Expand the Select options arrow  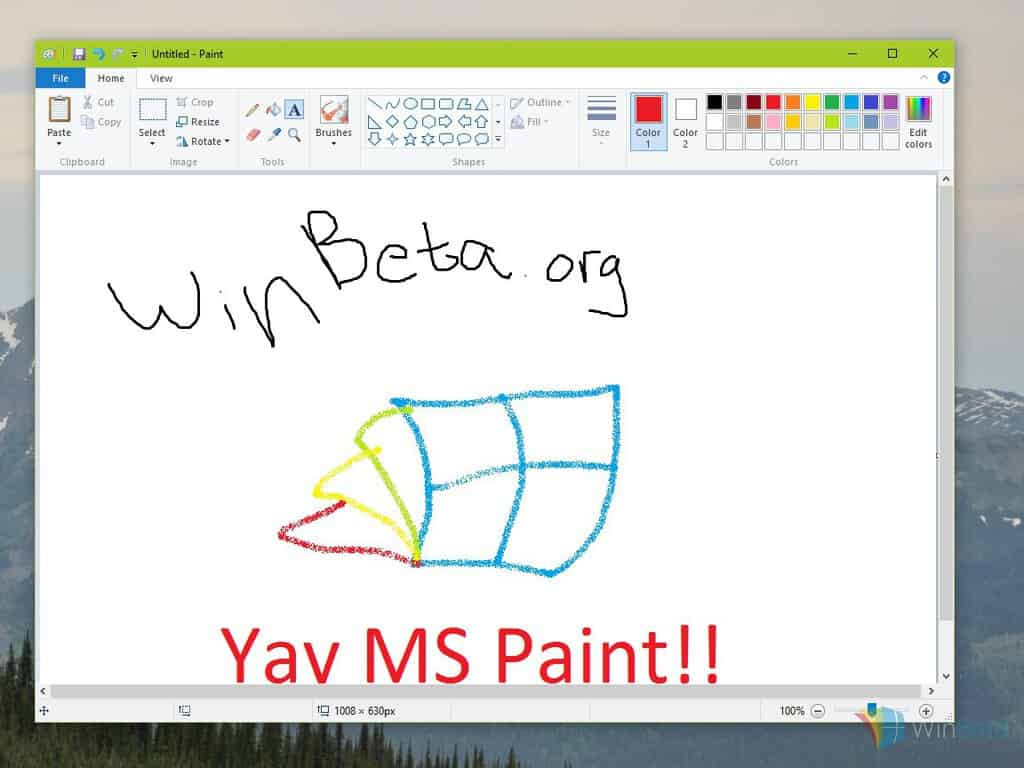pos(152,143)
